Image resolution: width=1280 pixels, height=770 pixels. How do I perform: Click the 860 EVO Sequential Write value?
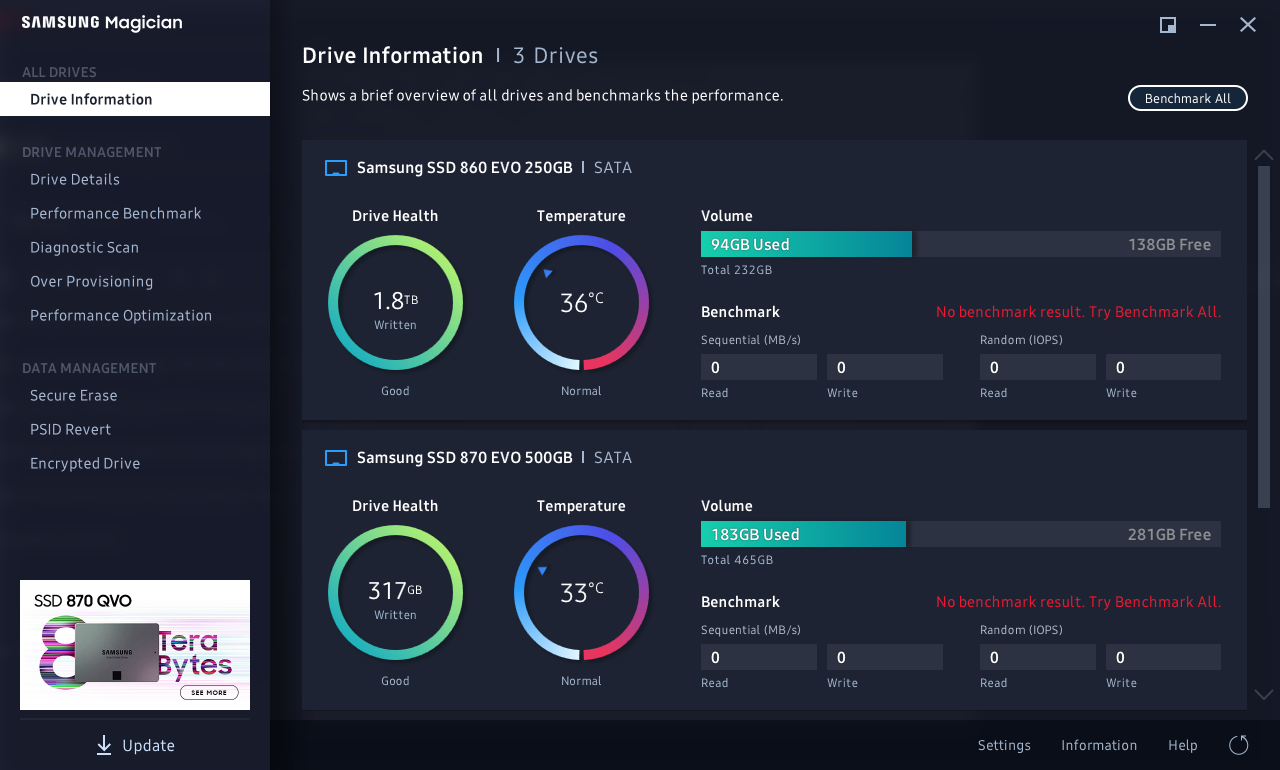(x=885, y=367)
